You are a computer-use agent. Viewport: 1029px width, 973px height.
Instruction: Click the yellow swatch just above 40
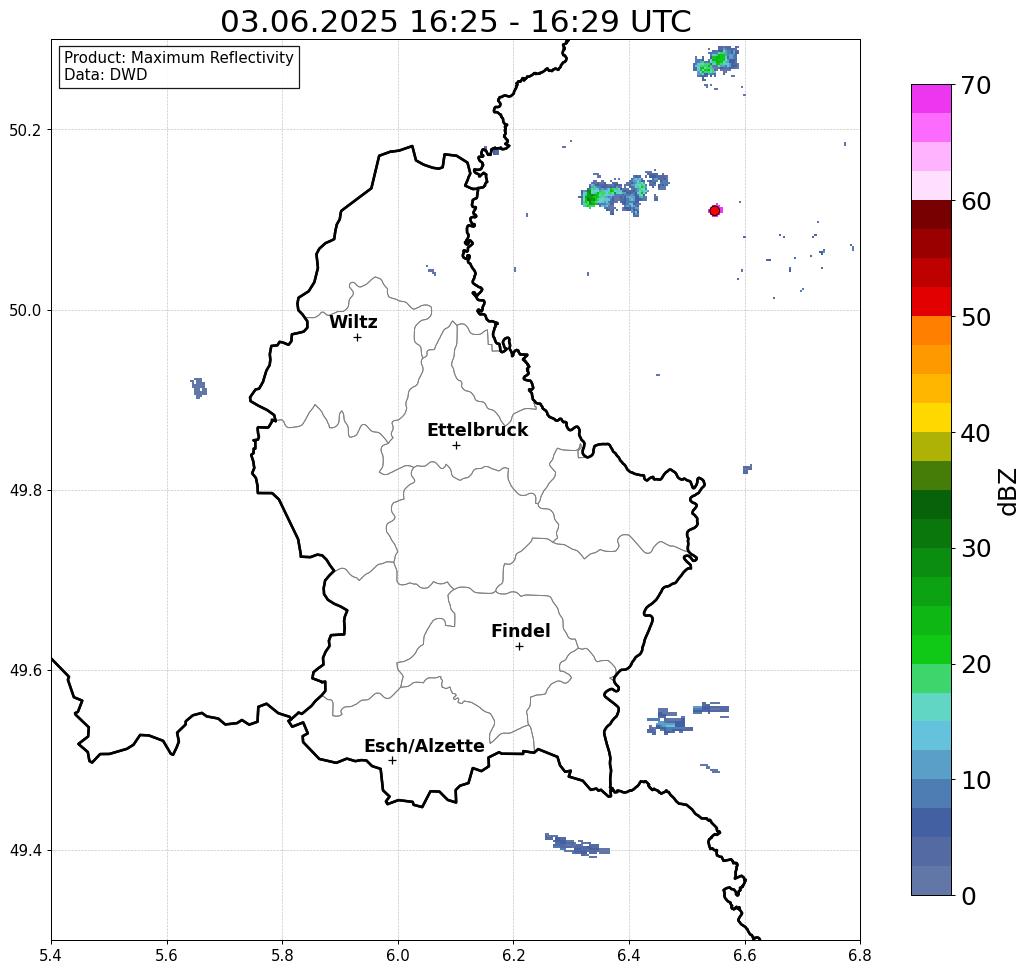point(931,417)
